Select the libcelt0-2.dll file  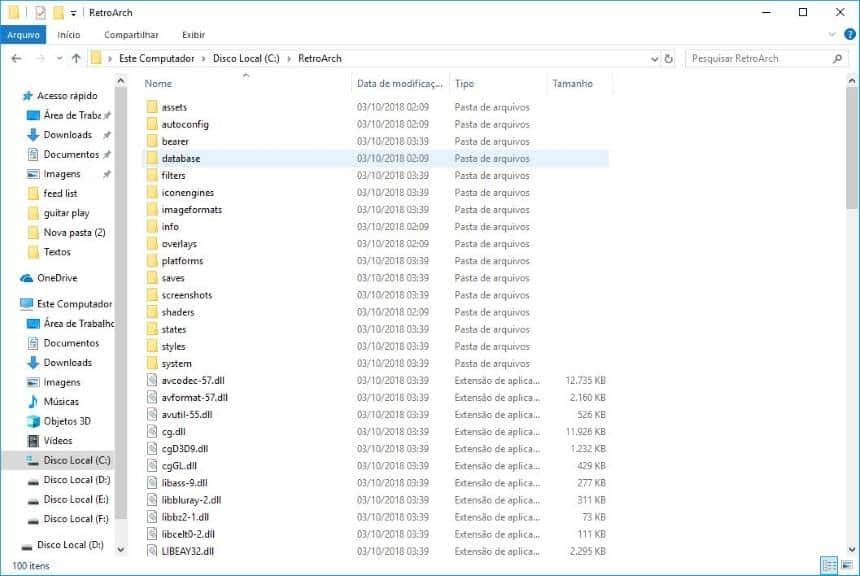pyautogui.click(x=188, y=534)
